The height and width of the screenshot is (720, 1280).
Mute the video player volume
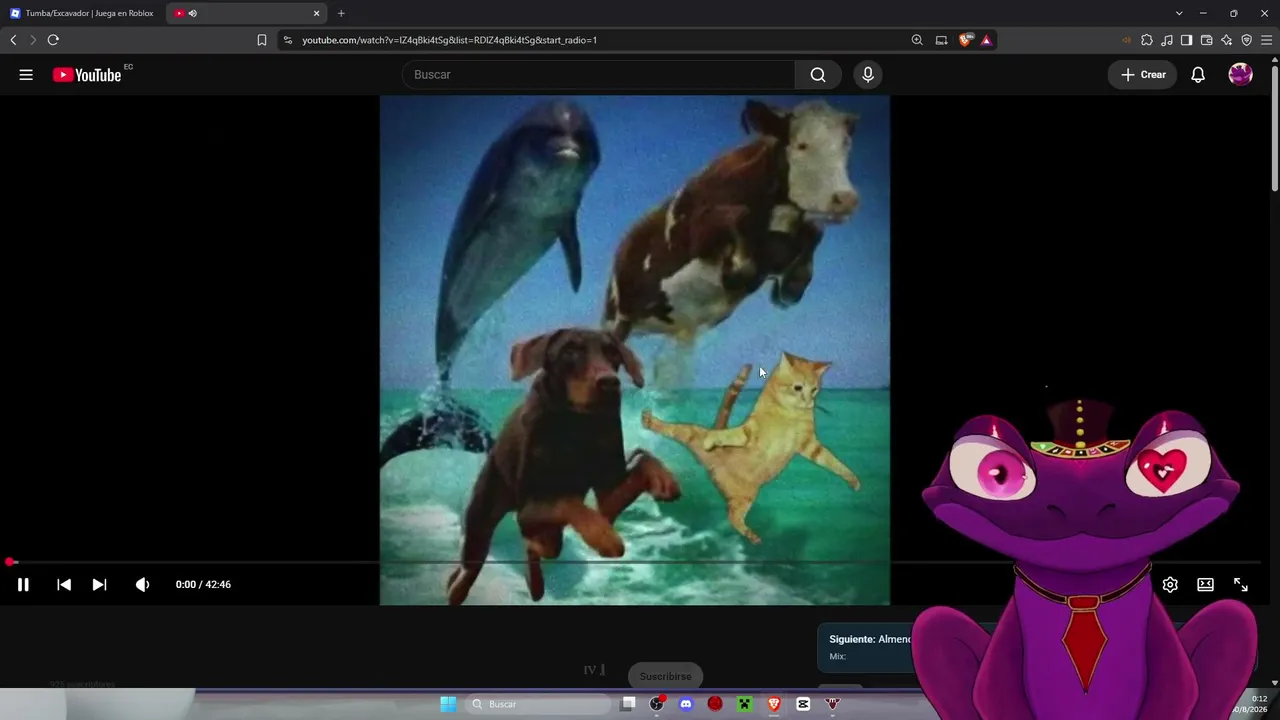(x=142, y=585)
